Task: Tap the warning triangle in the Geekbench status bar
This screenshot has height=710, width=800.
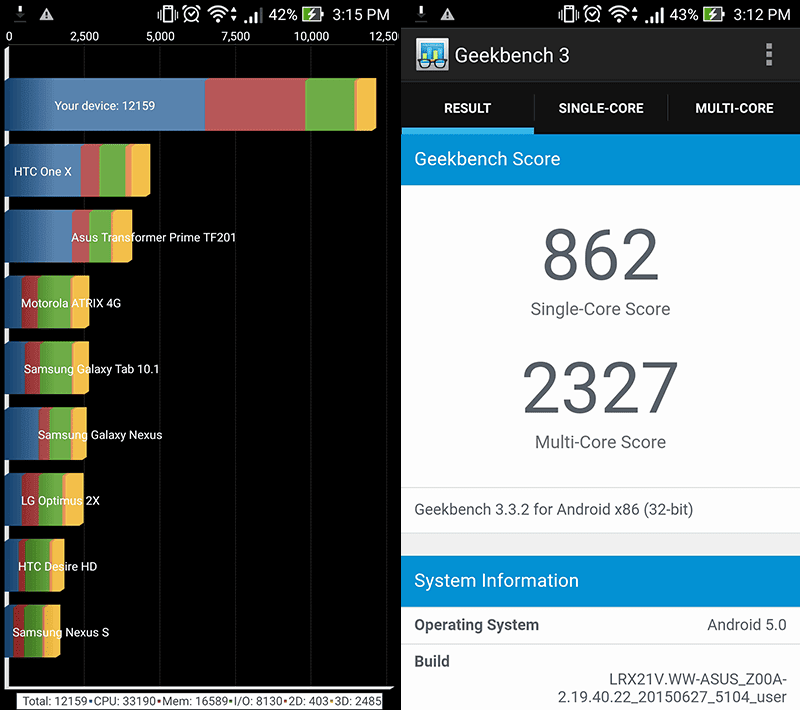Action: (447, 14)
